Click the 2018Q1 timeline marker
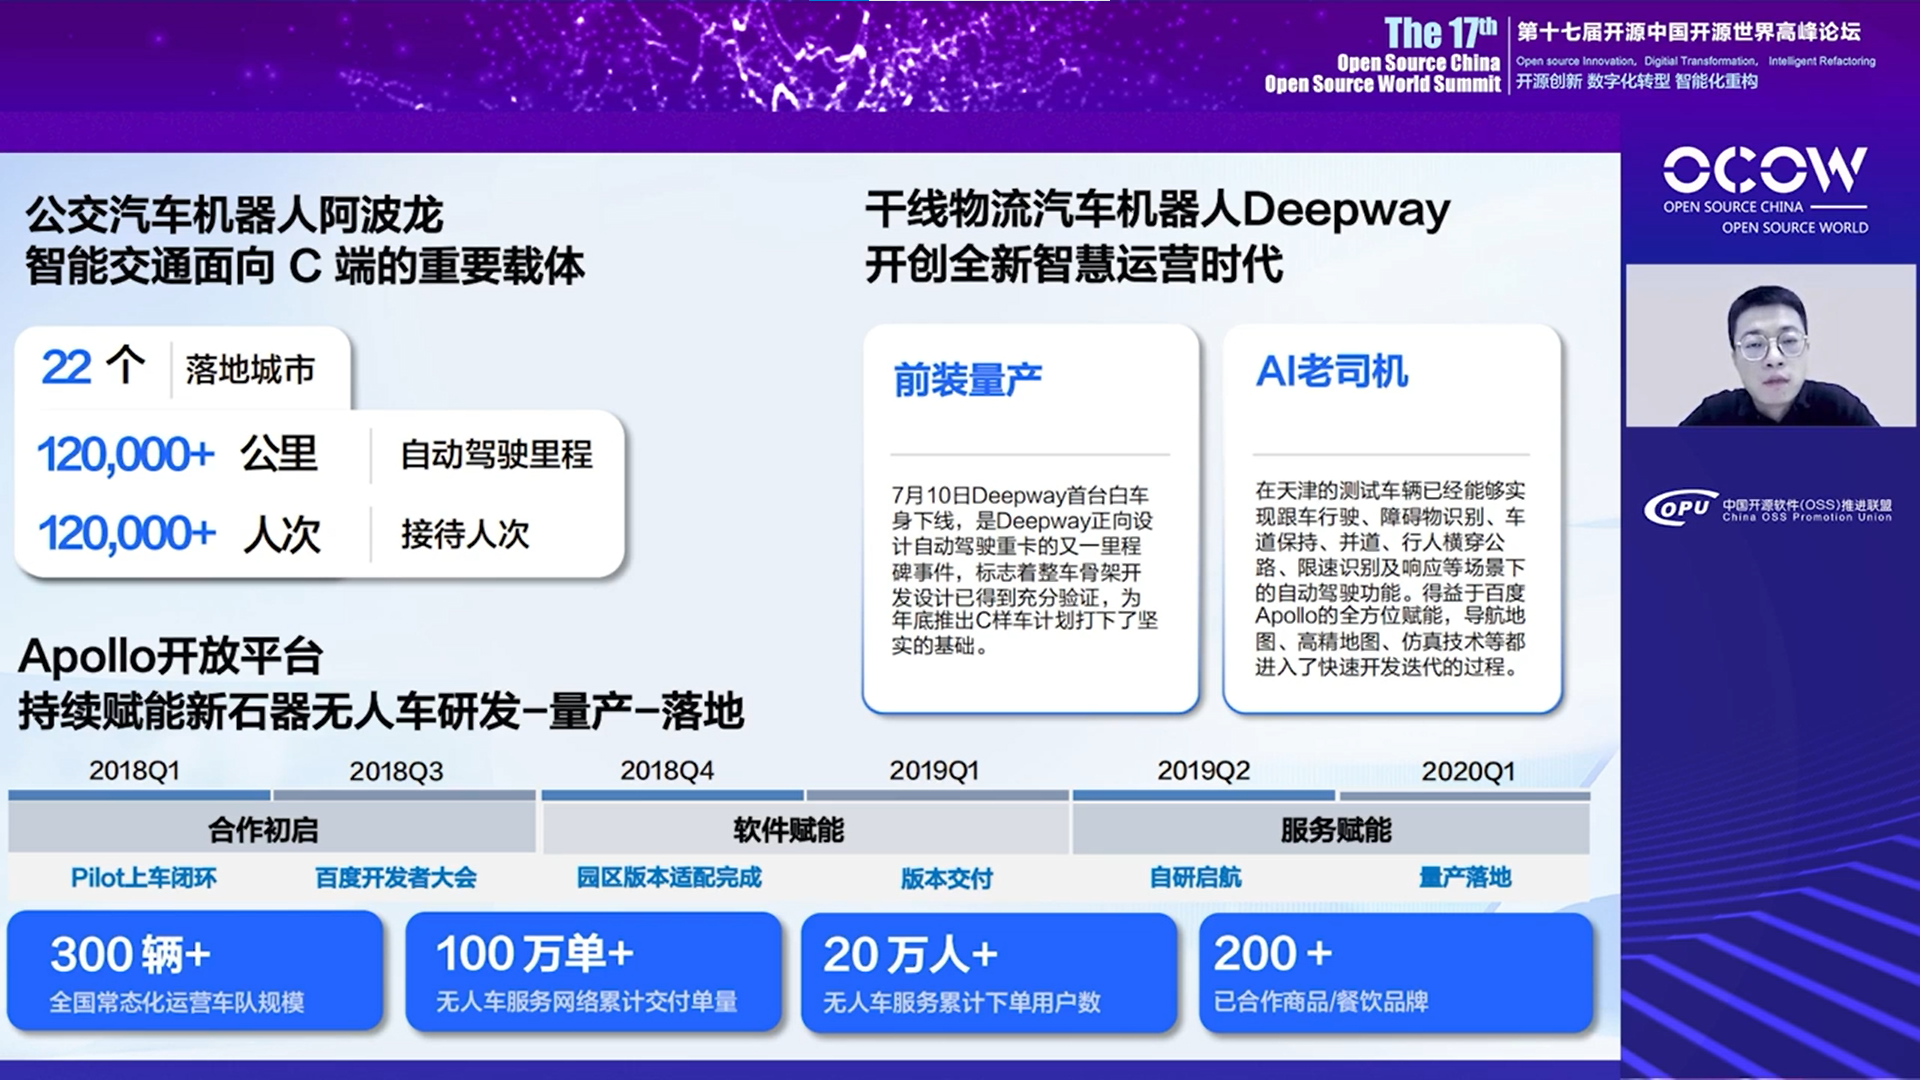 pos(134,771)
